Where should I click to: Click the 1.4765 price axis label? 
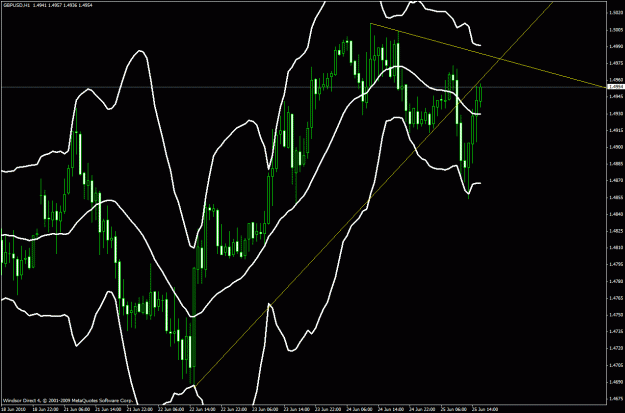click(616, 298)
